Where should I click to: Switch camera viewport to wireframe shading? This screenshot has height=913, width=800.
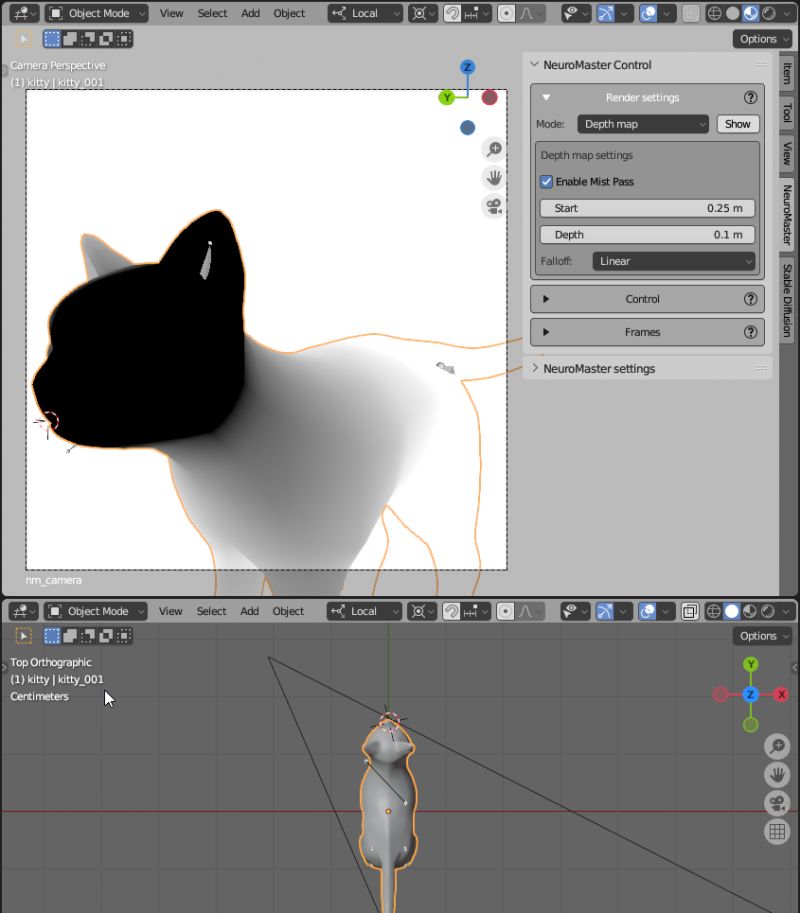(x=714, y=13)
